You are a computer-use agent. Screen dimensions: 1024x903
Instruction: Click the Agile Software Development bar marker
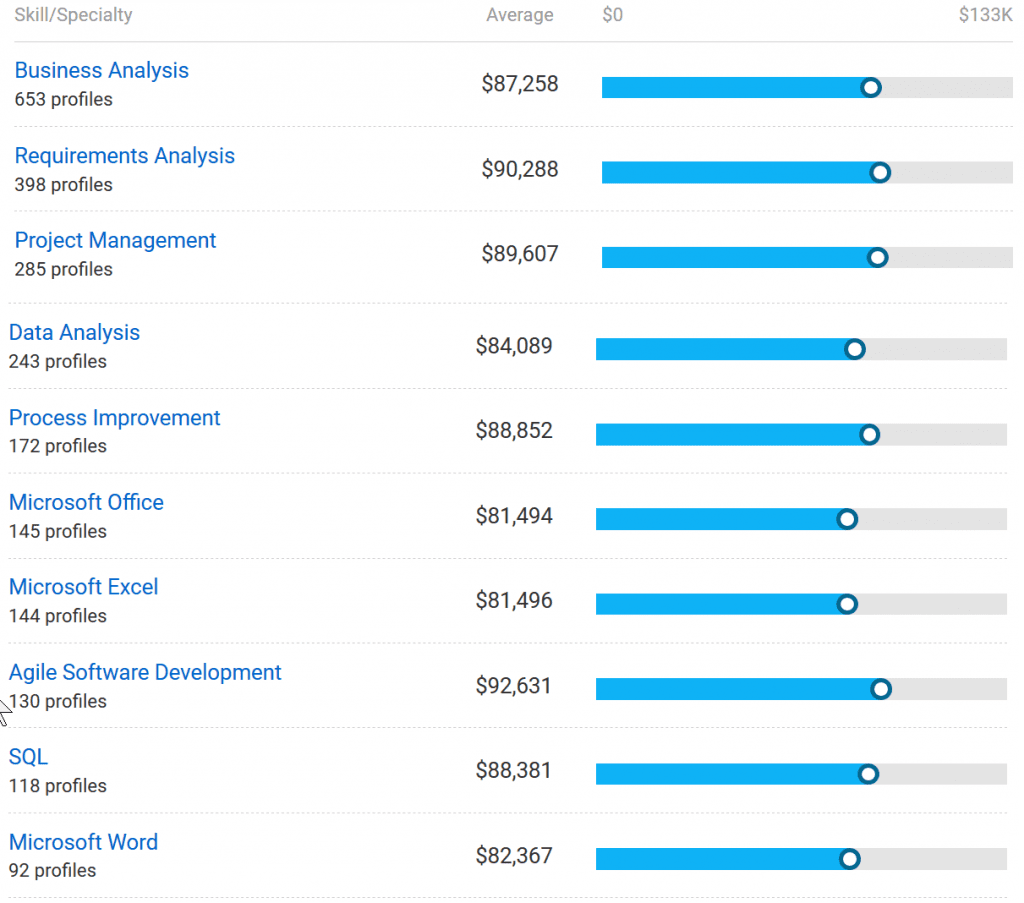tap(881, 689)
